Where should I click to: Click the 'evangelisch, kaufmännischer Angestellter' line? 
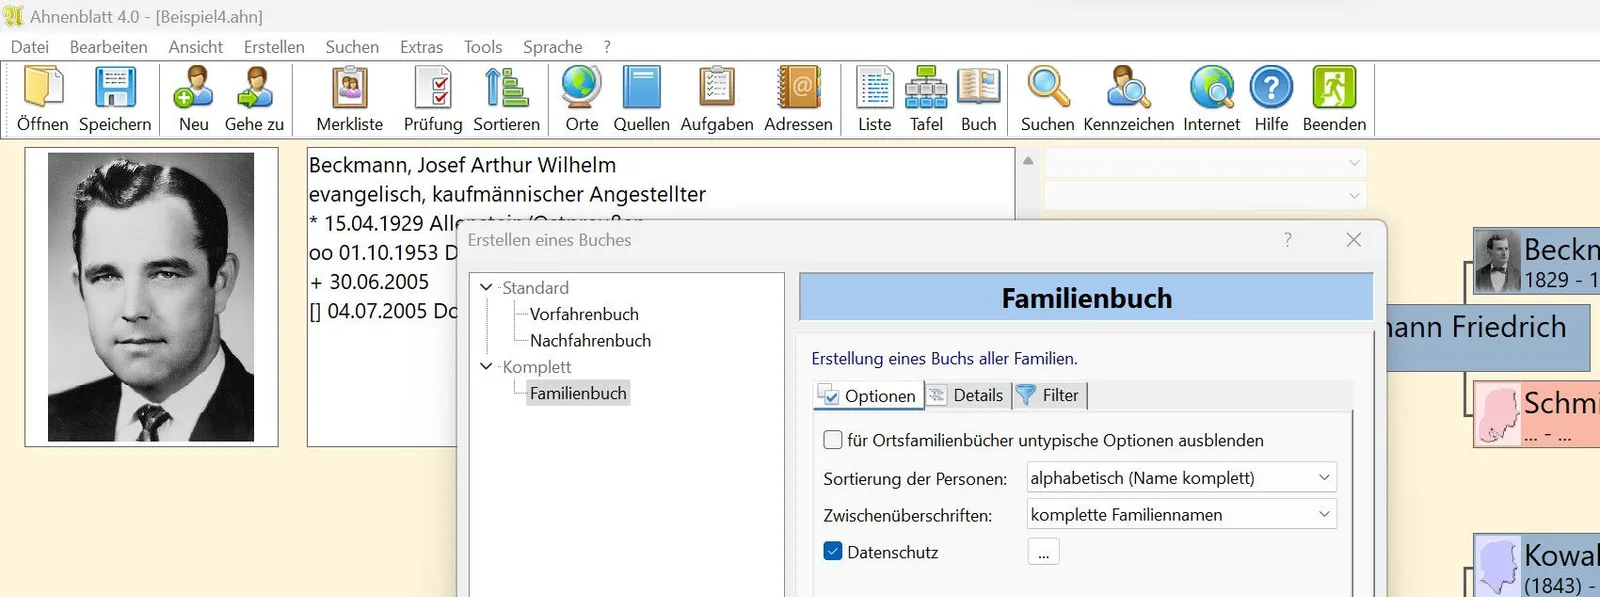point(507,194)
